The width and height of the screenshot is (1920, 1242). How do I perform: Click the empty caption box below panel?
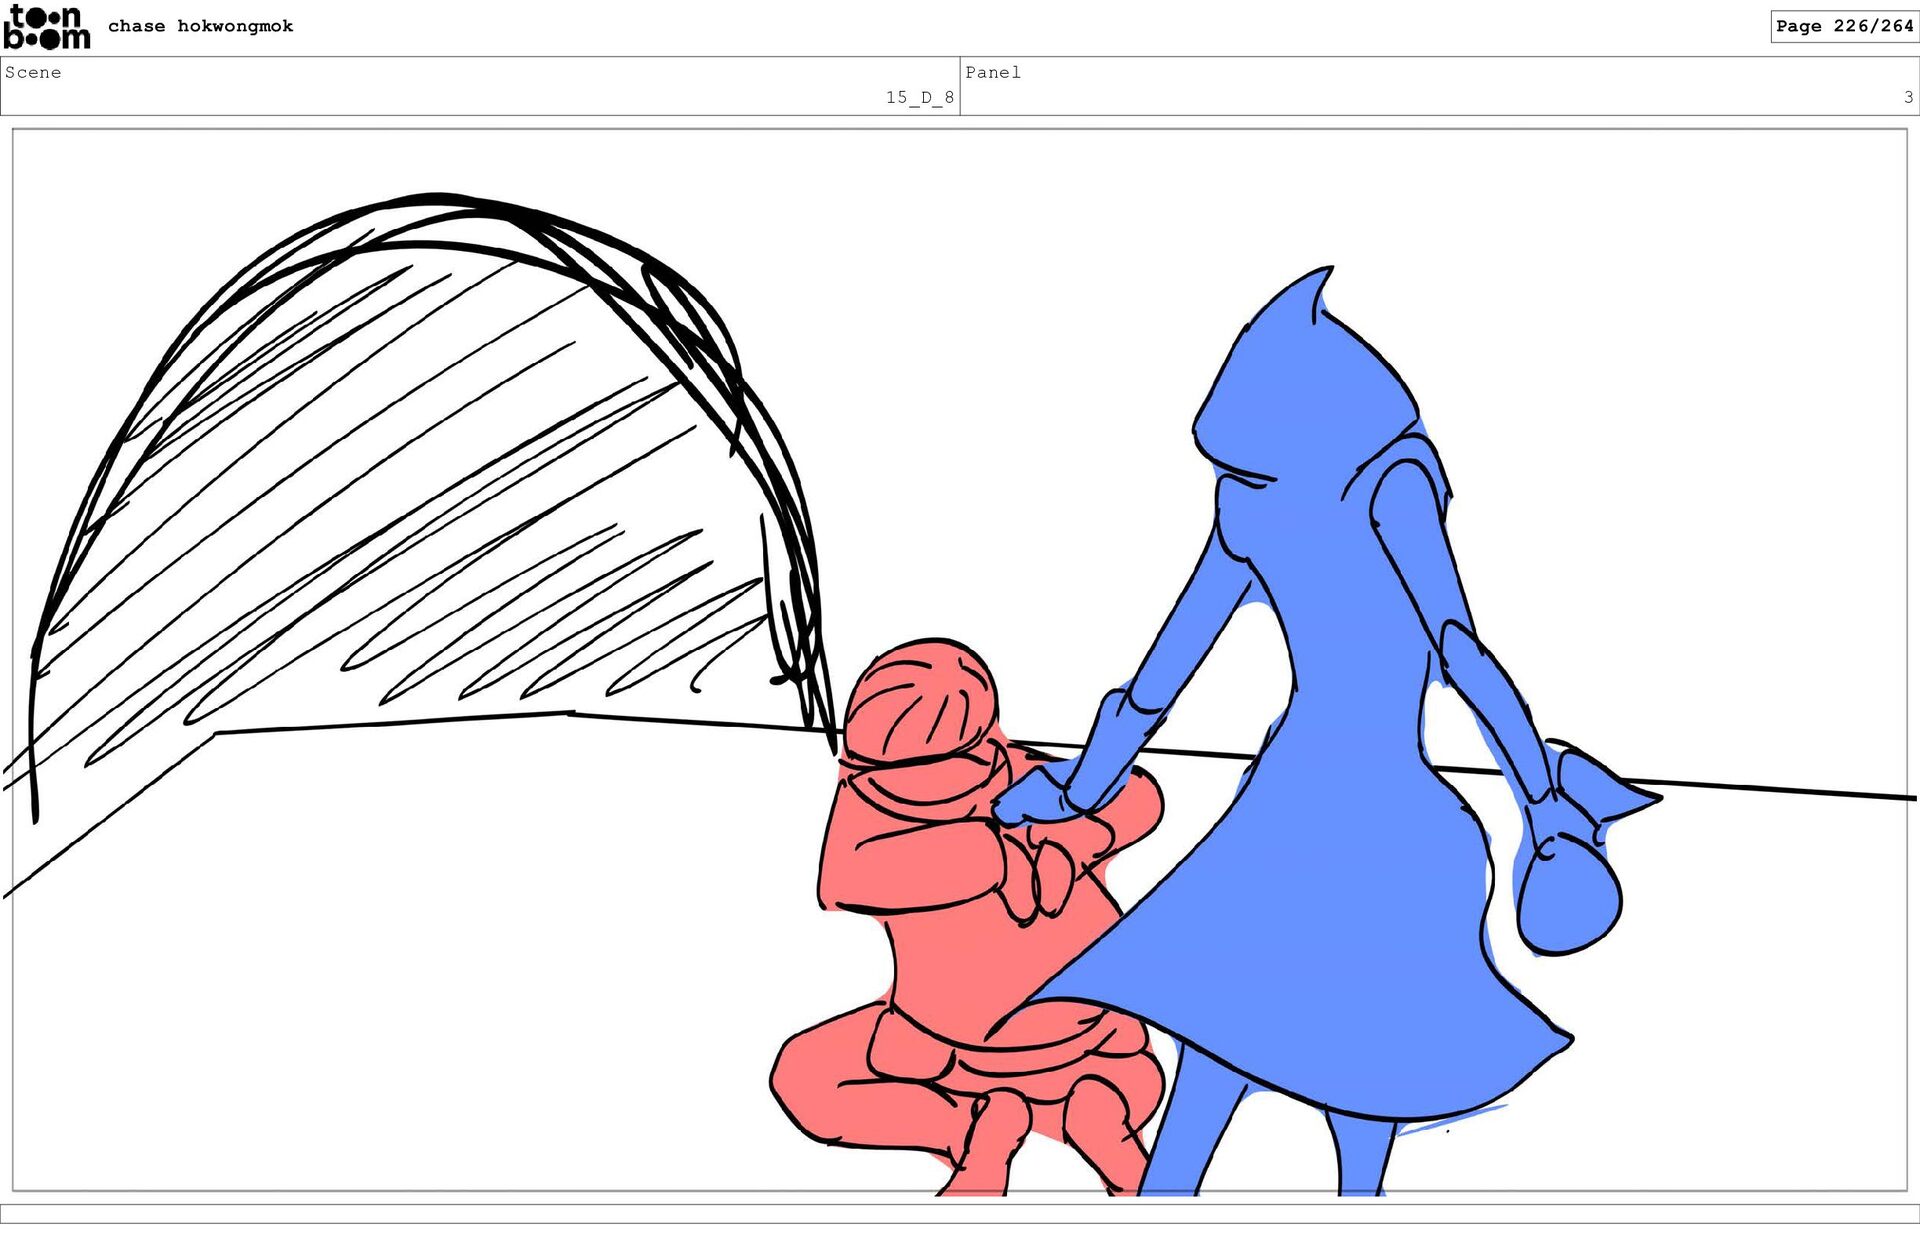pos(960,1213)
